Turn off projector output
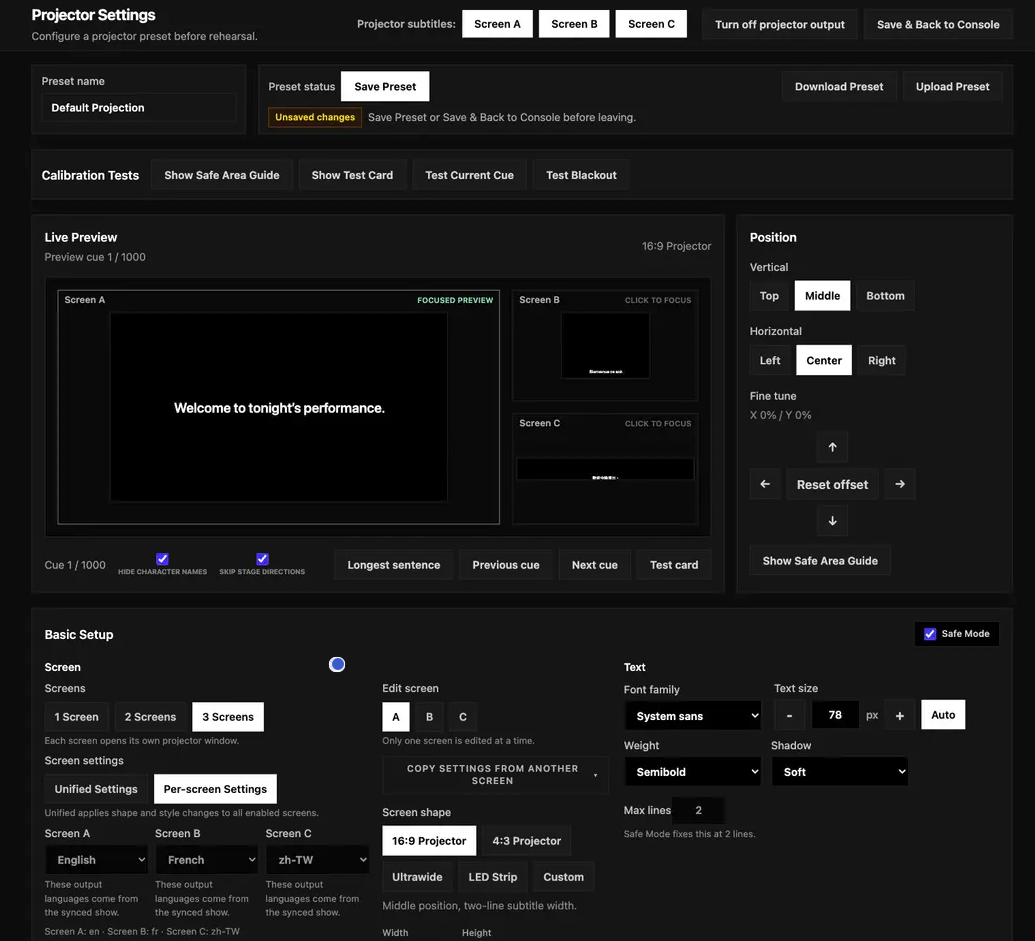The image size is (1035, 941). coord(780,24)
